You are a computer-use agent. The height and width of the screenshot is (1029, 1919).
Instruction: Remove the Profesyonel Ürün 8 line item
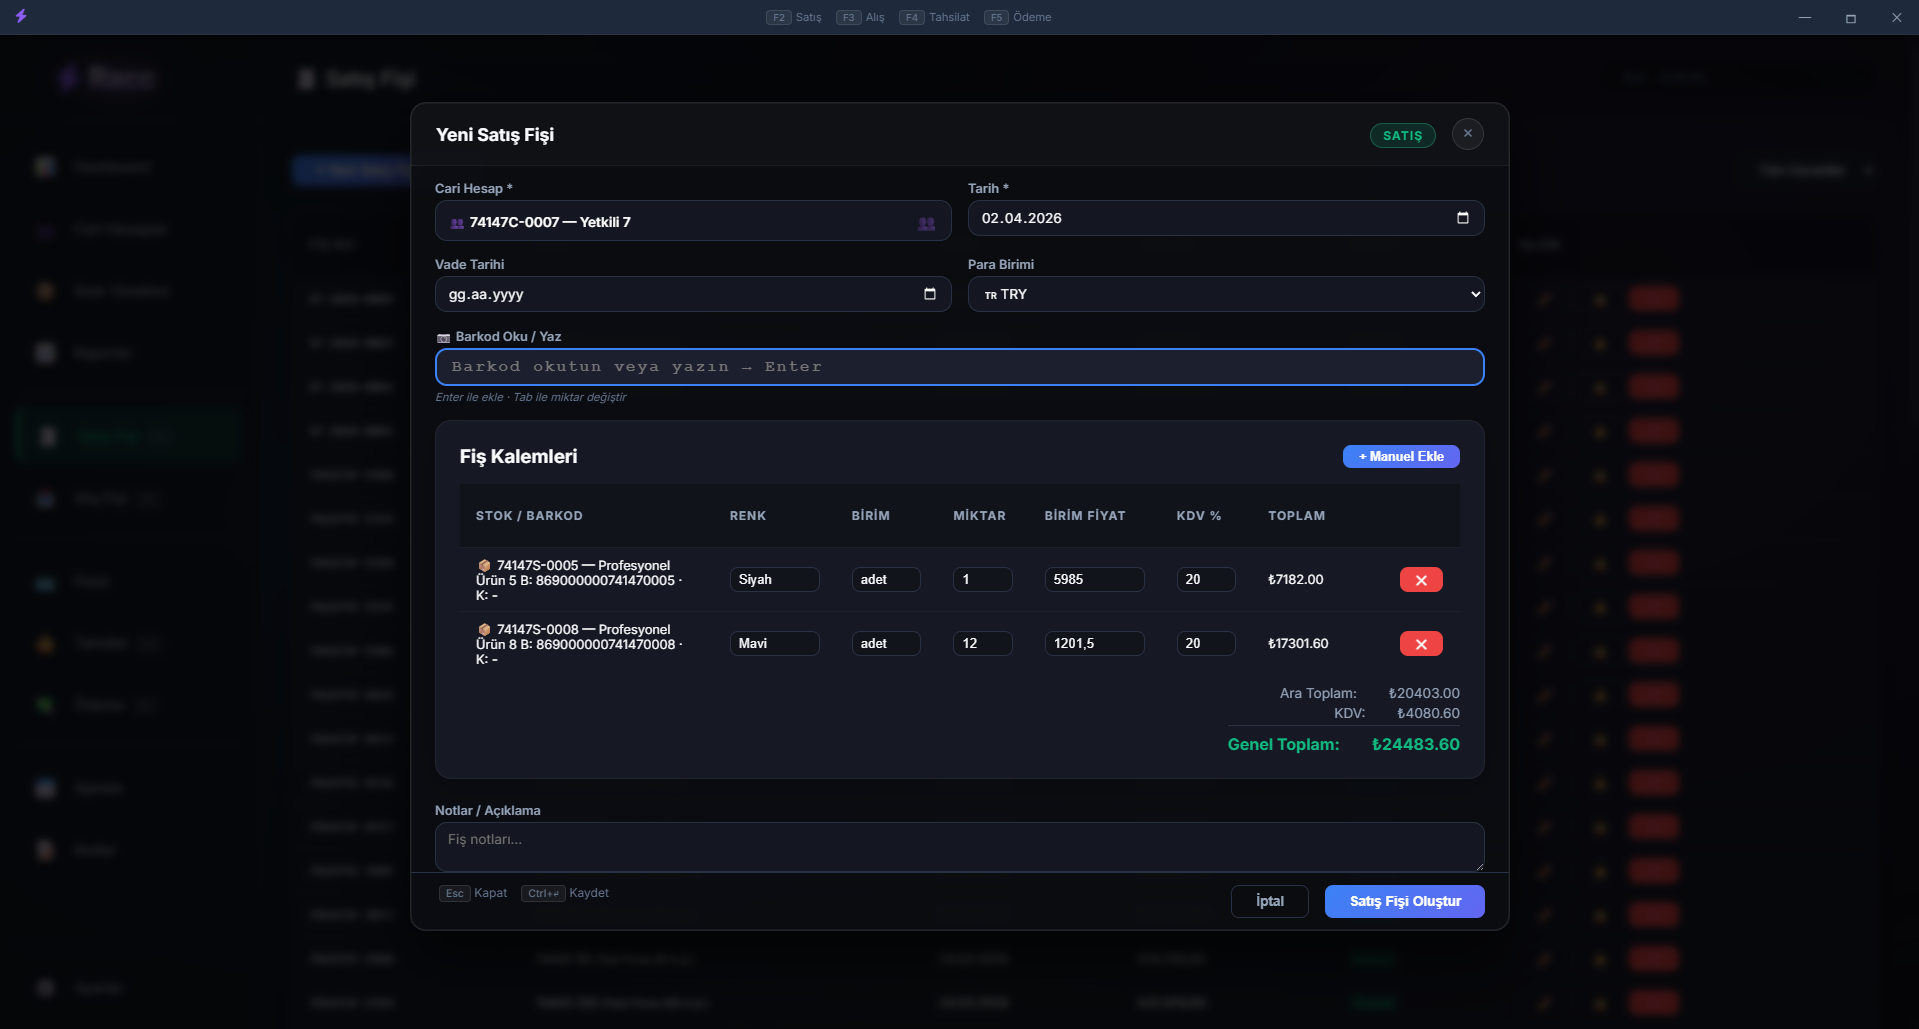(1420, 644)
